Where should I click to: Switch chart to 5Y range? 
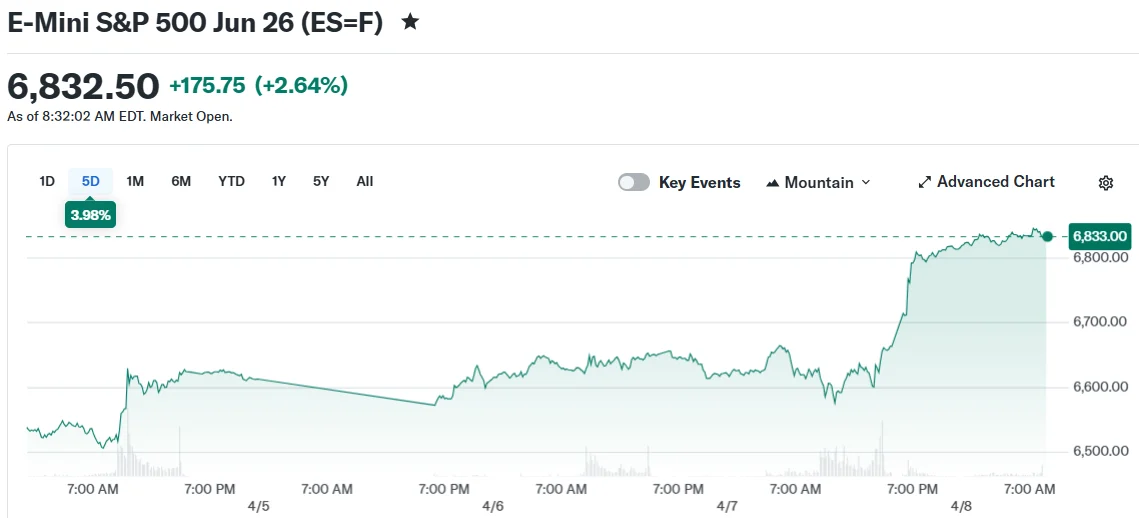321,182
